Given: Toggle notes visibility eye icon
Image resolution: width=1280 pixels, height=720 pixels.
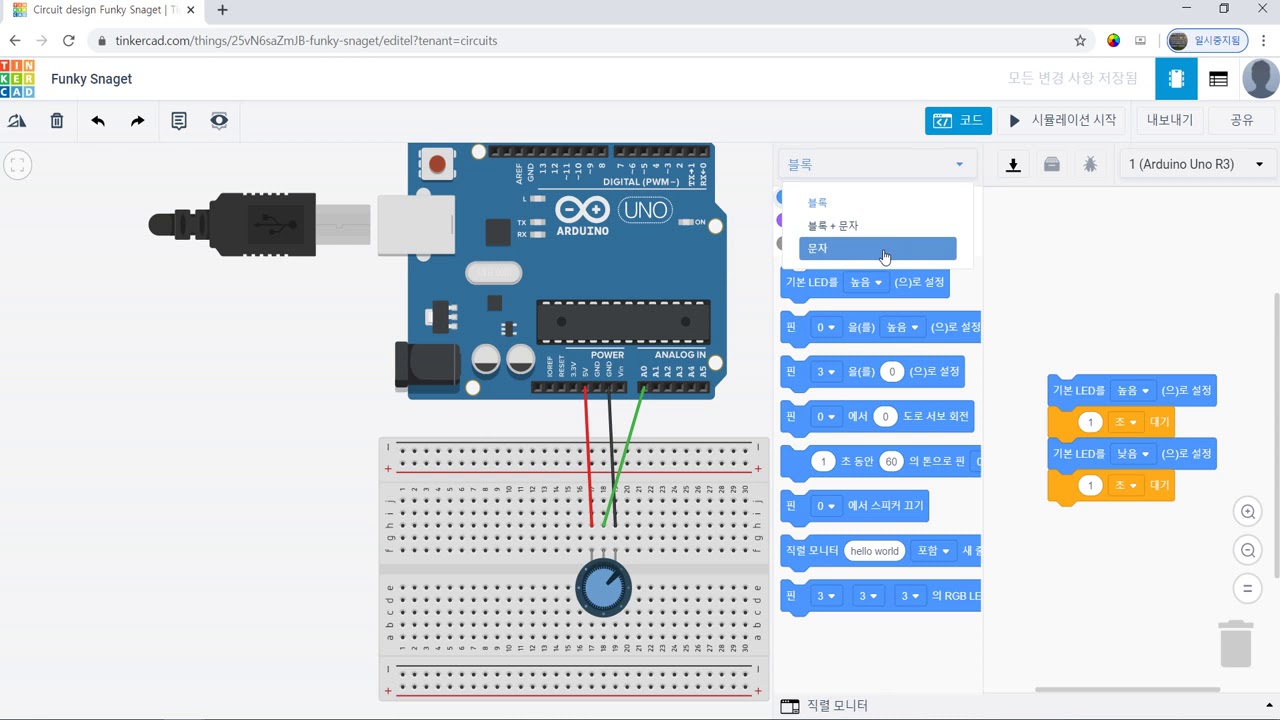Looking at the screenshot, I should tap(219, 121).
